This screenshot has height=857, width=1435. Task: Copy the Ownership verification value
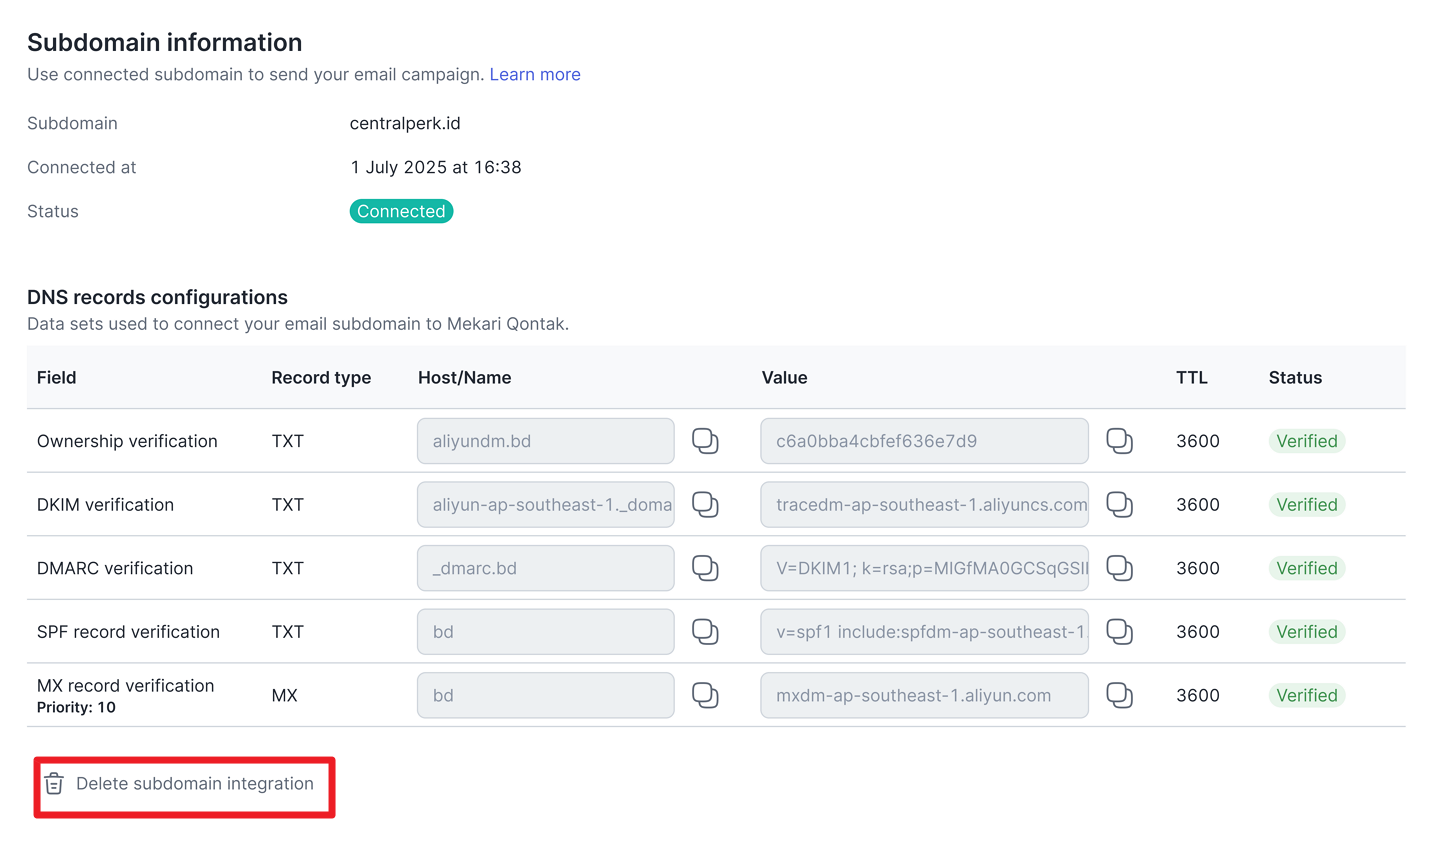pyautogui.click(x=1119, y=441)
